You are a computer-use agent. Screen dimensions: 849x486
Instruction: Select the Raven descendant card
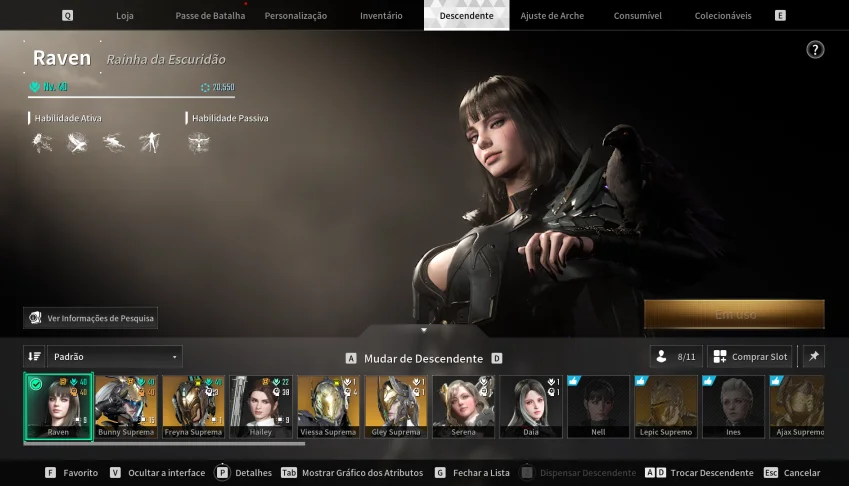pyautogui.click(x=58, y=406)
